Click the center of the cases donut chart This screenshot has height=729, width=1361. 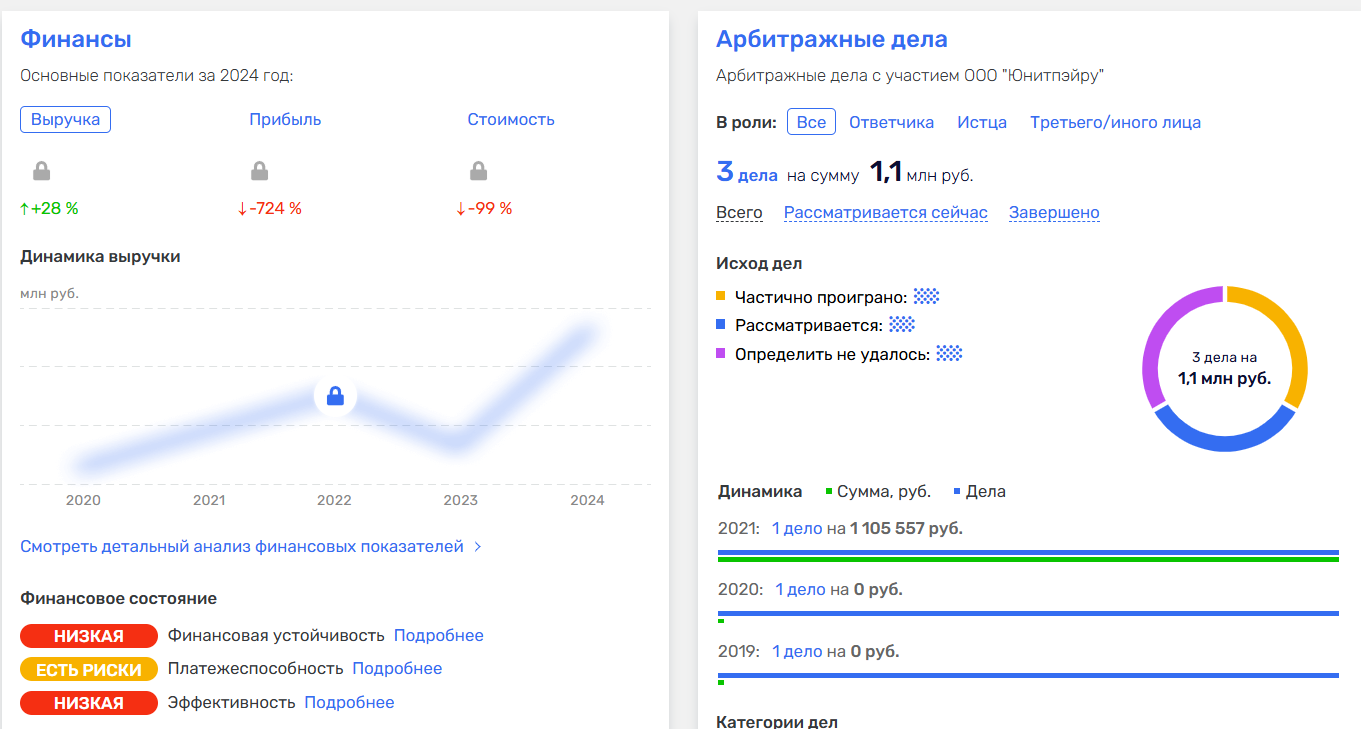tap(1223, 368)
